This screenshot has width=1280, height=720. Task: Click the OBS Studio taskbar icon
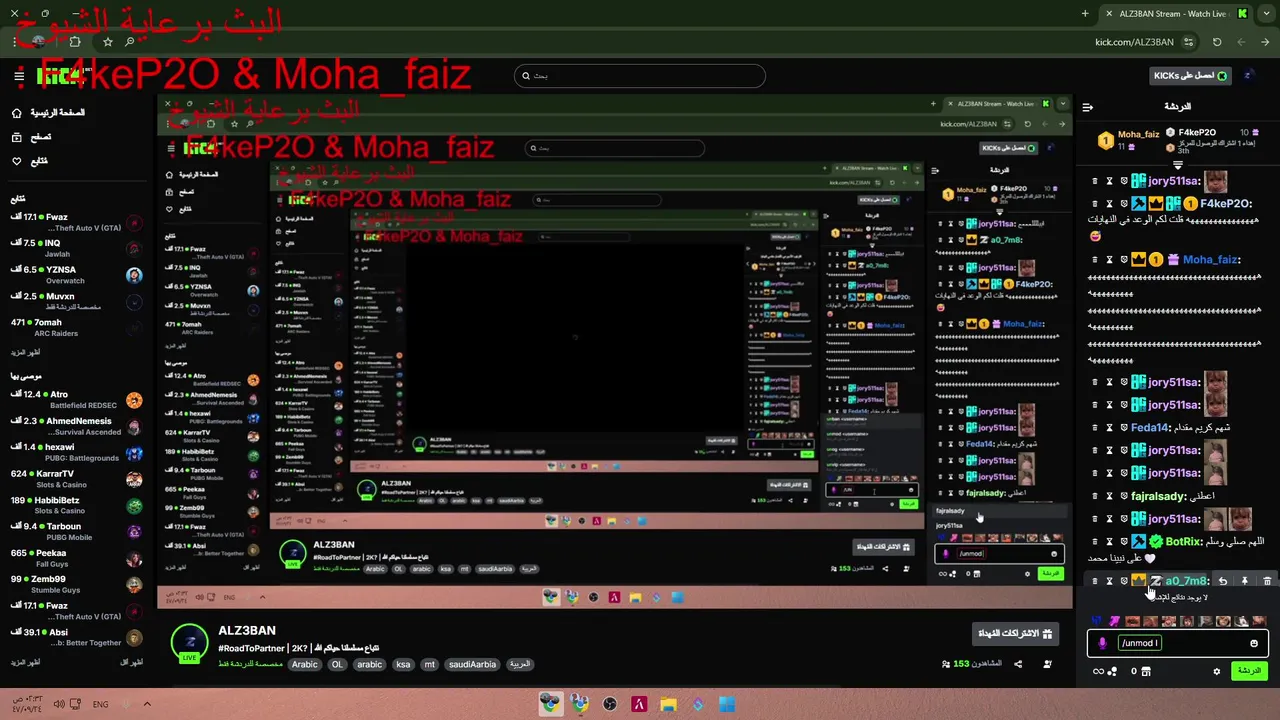point(610,704)
